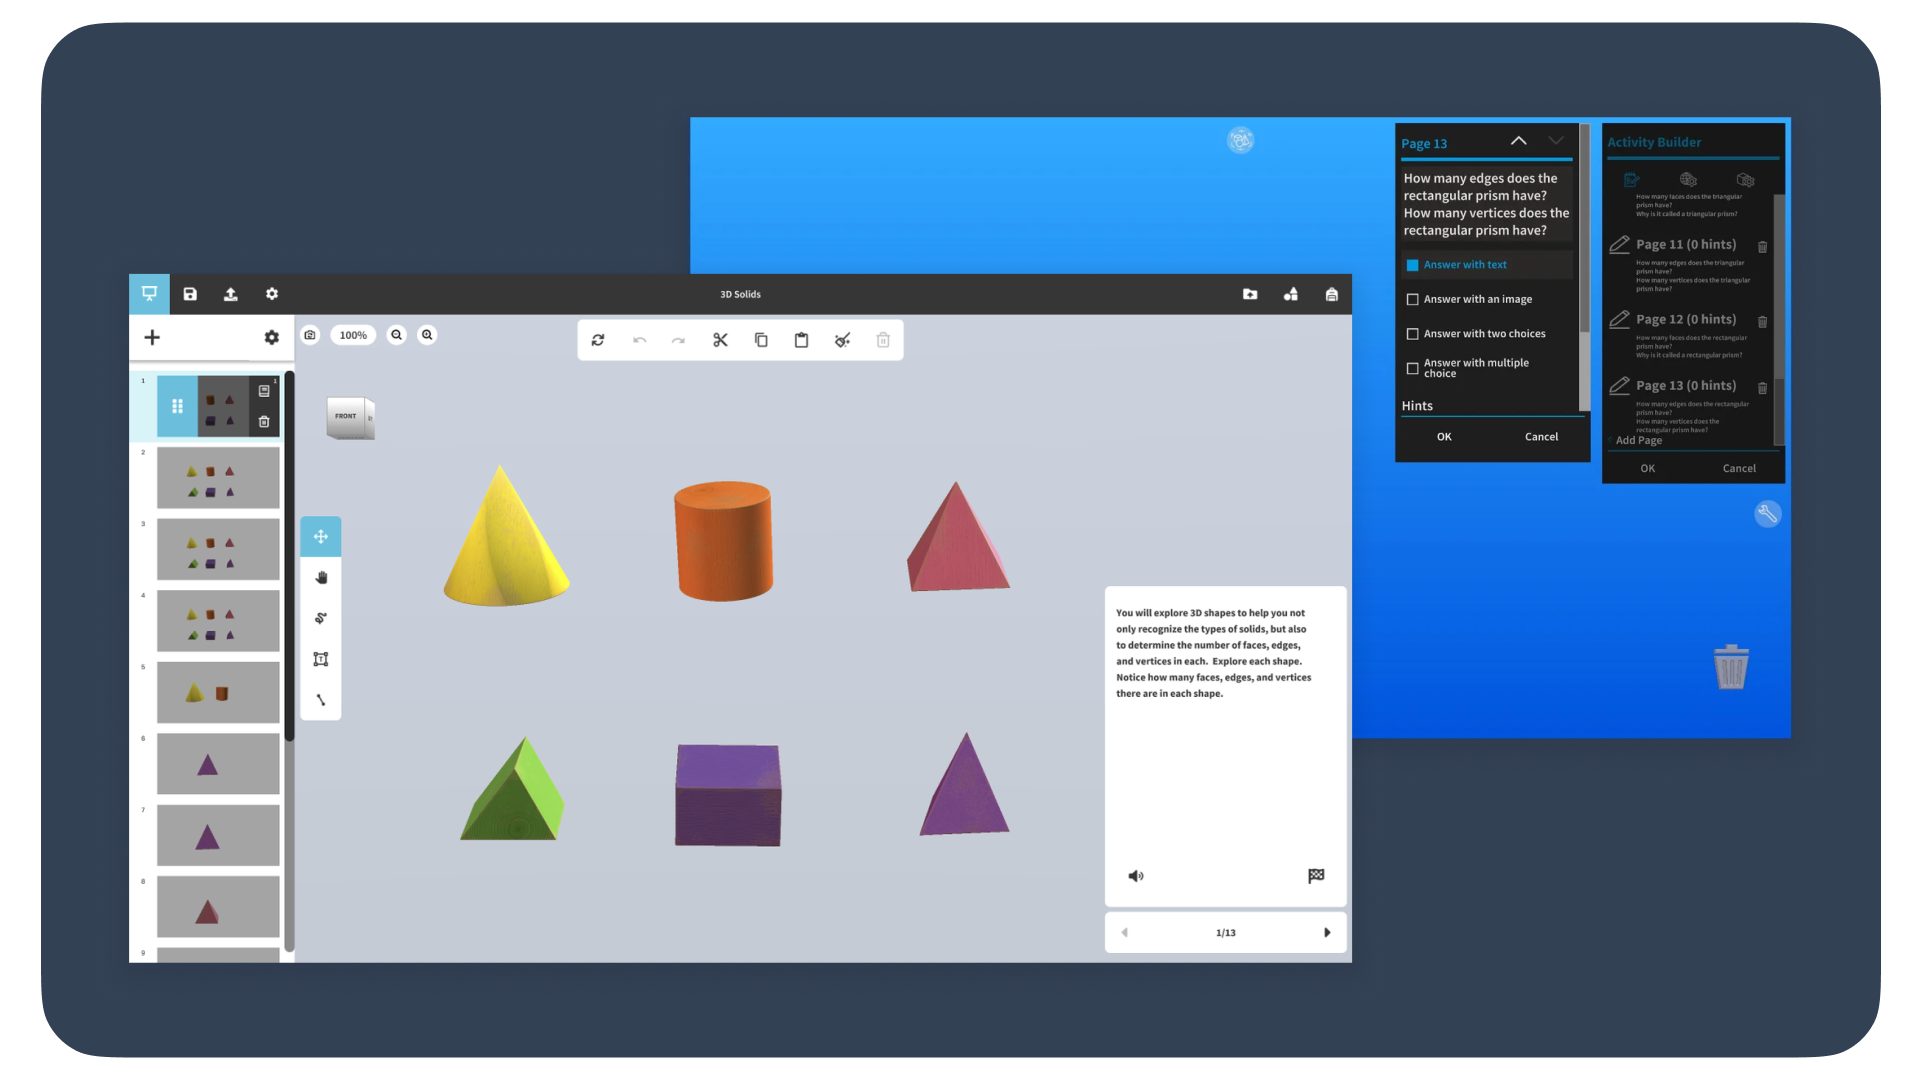The image size is (1922, 1080).
Task: Select the freehand pen tool
Action: tap(320, 617)
